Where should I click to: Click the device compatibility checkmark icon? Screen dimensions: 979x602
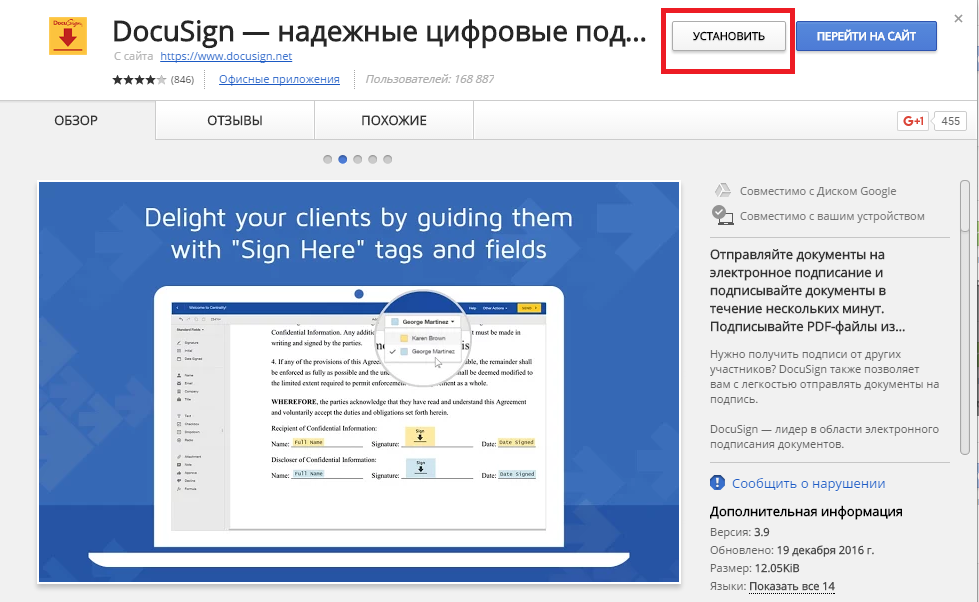722,215
